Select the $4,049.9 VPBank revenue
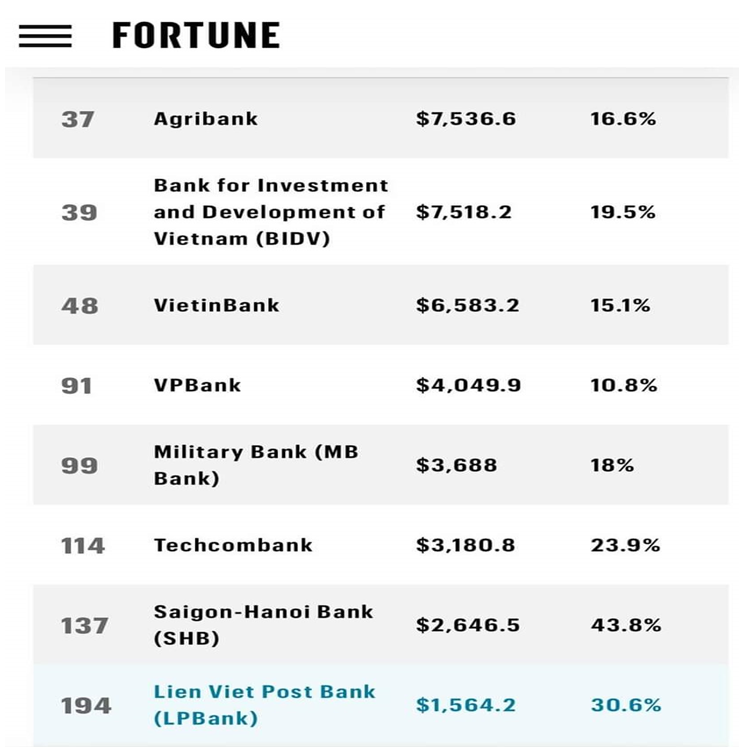Image resolution: width=739 pixels, height=755 pixels. tap(468, 385)
